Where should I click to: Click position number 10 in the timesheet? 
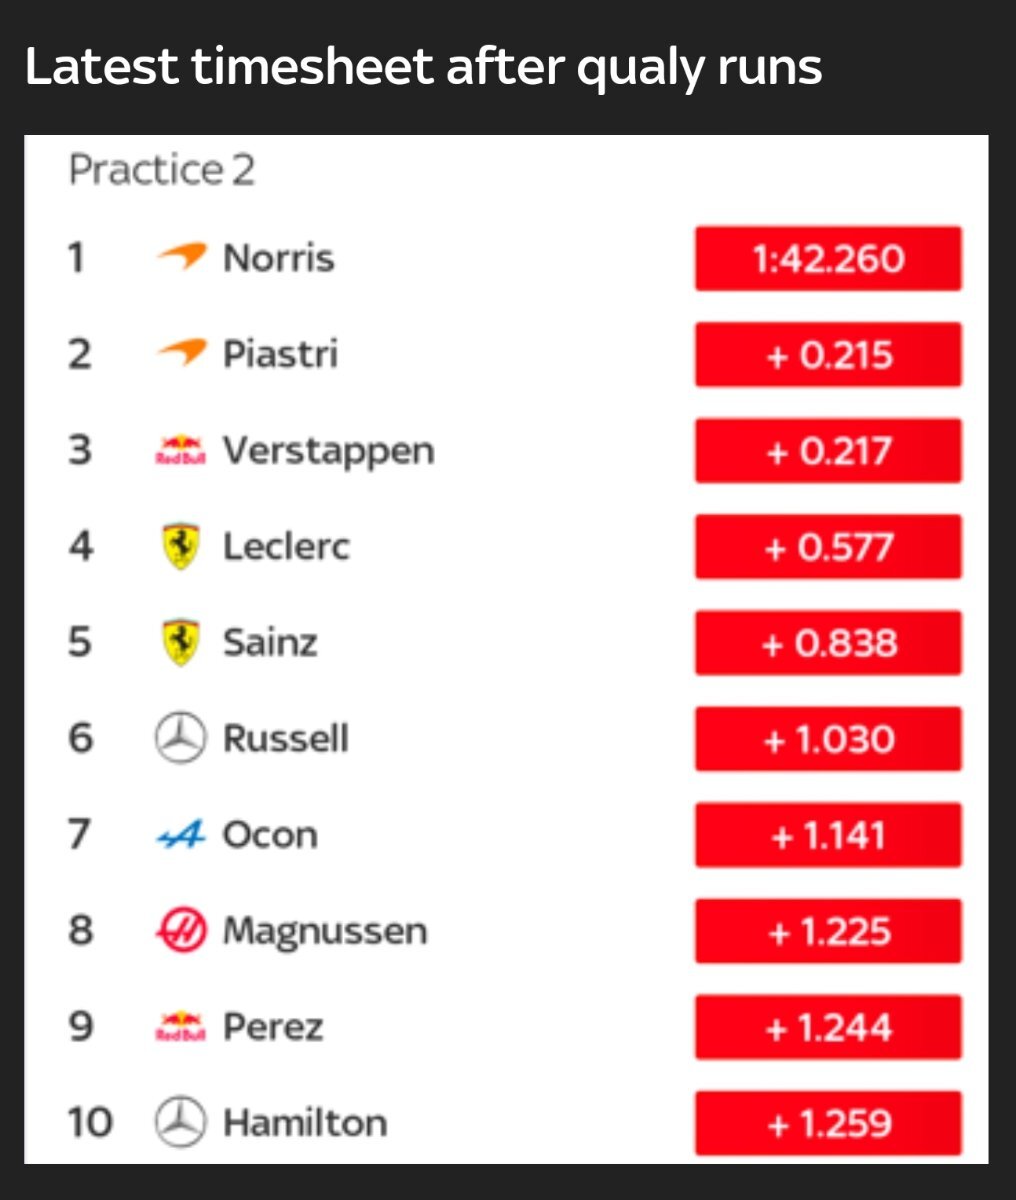tap(89, 1122)
